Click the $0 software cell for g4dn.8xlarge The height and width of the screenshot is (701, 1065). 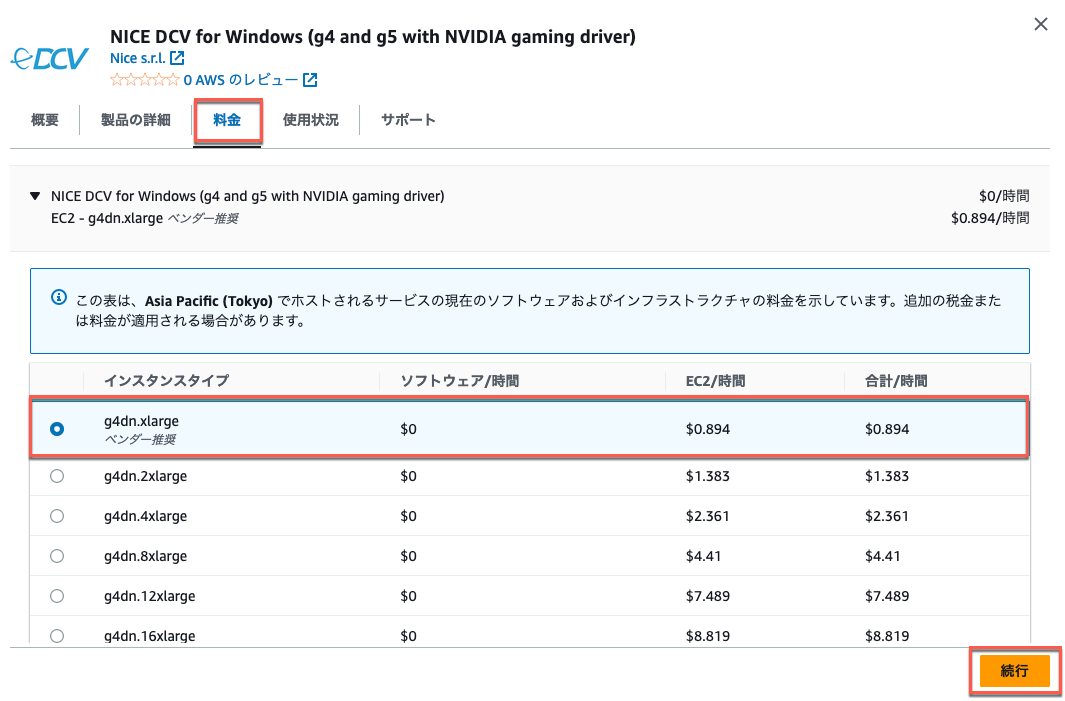pyautogui.click(x=408, y=556)
